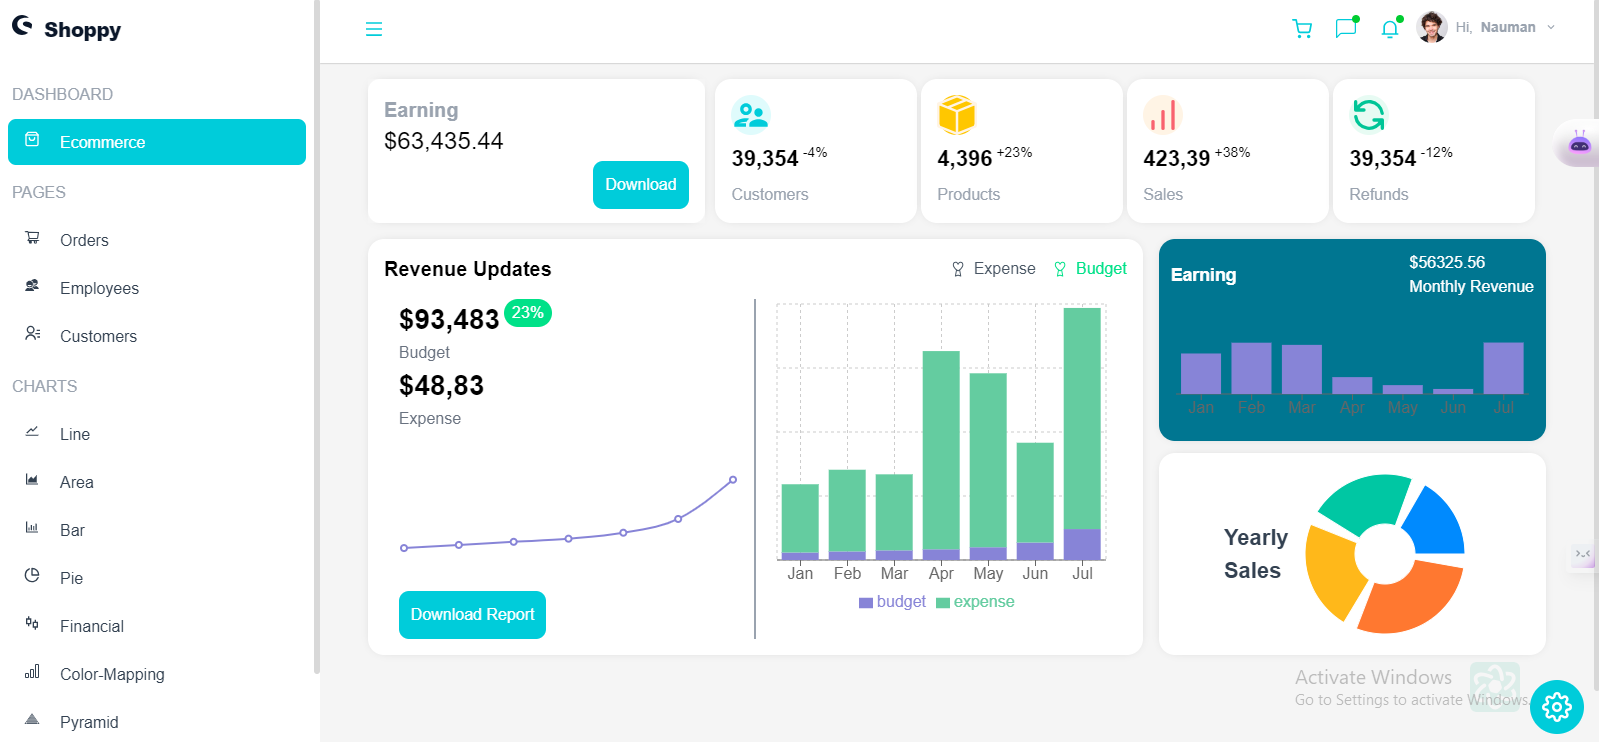Click the Download button in Earning card
Screen dimensions: 1599x742
pyautogui.click(x=640, y=185)
